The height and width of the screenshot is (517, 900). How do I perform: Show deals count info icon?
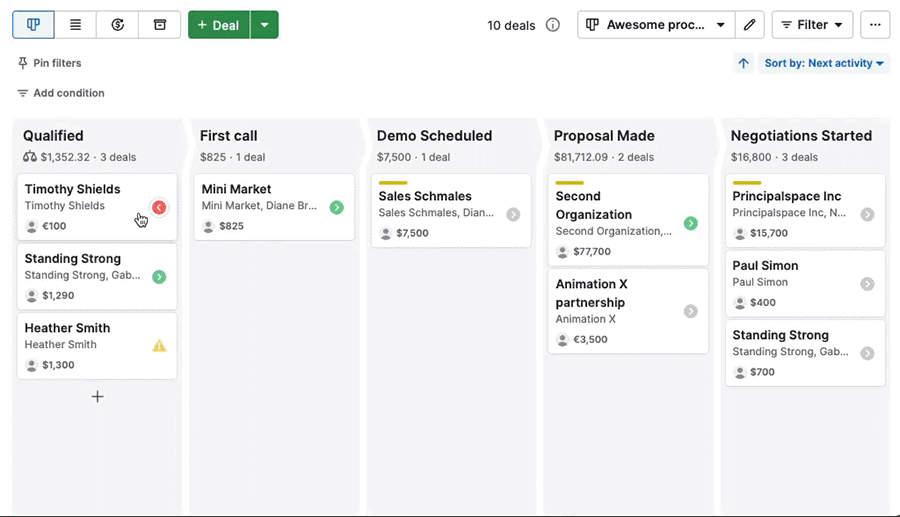pyautogui.click(x=553, y=25)
